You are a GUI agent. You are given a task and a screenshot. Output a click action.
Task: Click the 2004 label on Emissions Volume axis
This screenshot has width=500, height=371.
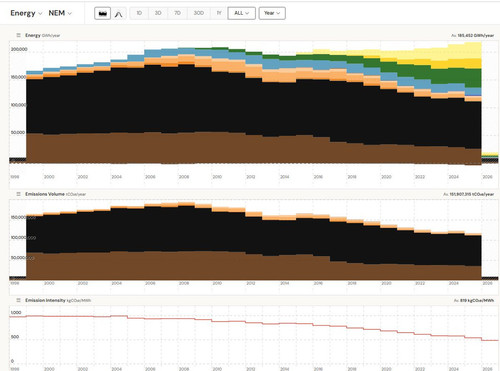(x=116, y=283)
